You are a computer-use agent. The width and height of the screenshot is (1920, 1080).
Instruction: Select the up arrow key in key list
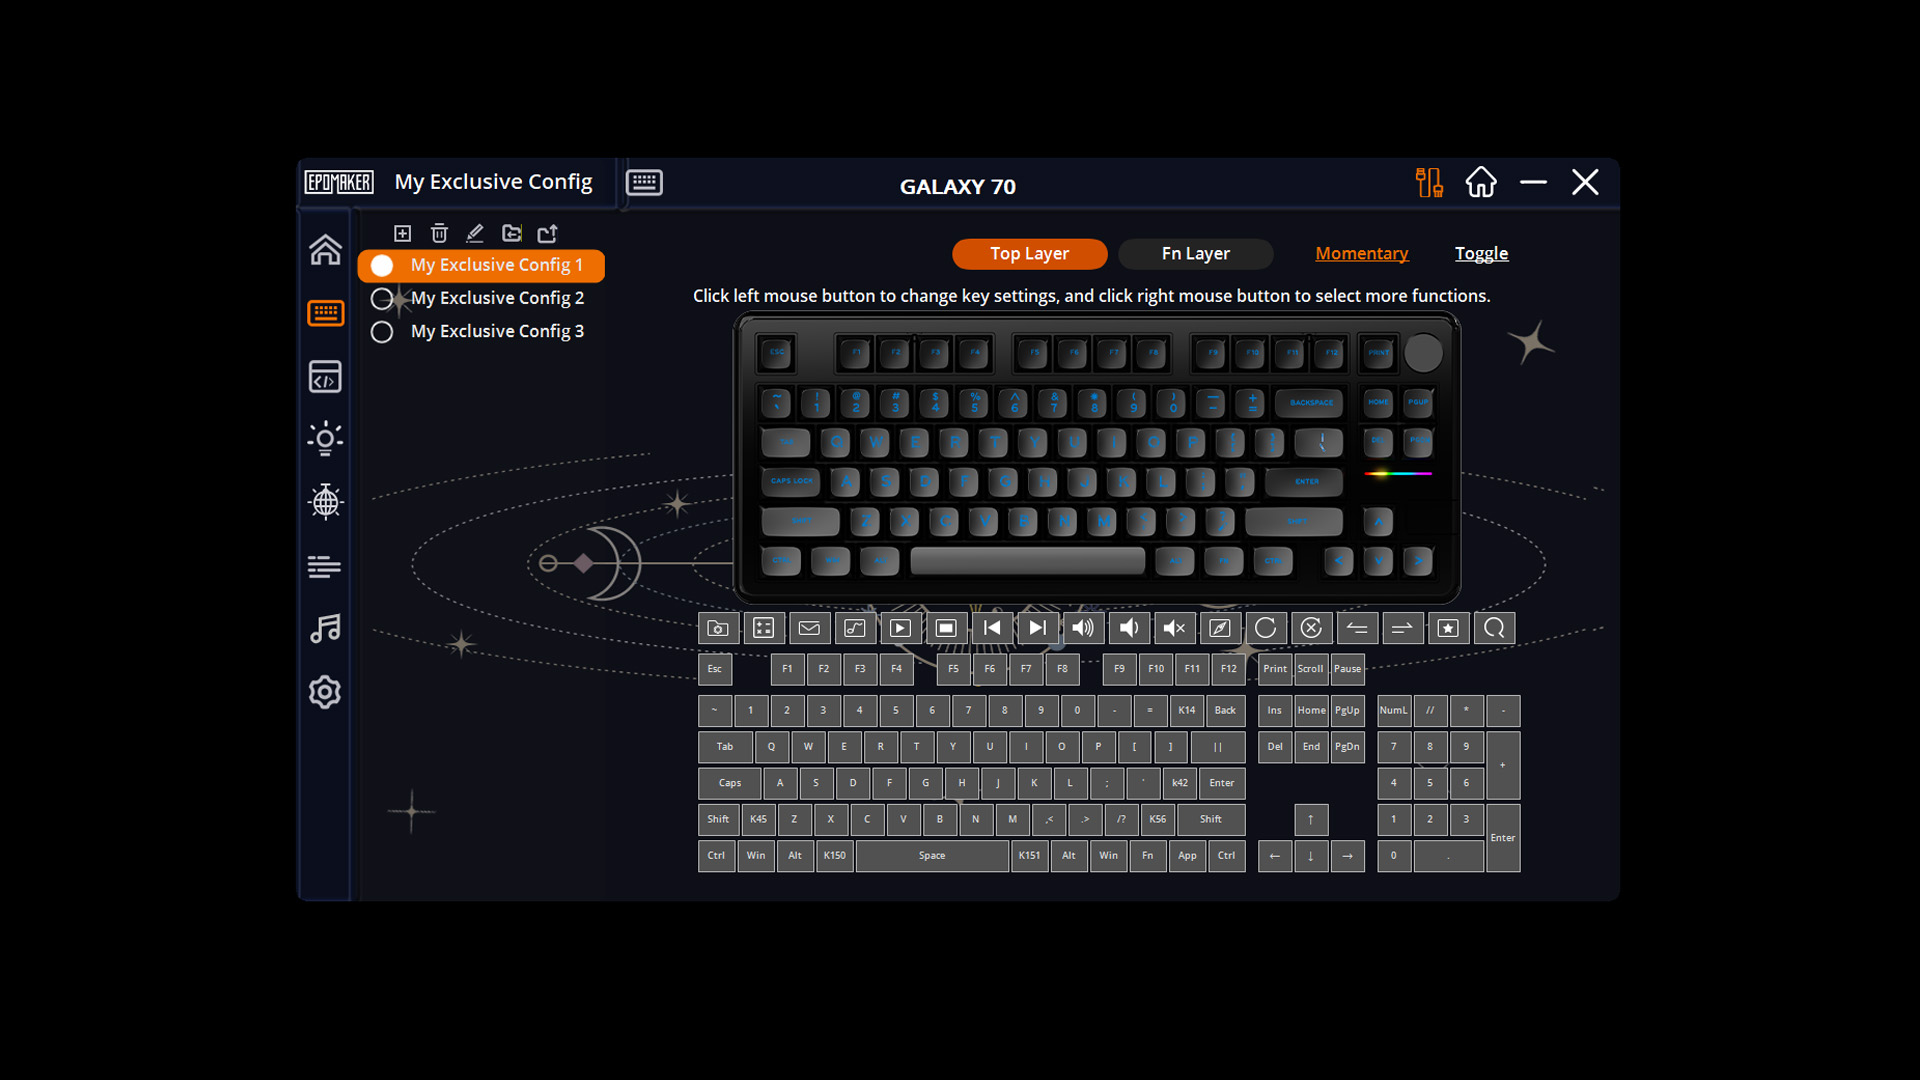1311,820
